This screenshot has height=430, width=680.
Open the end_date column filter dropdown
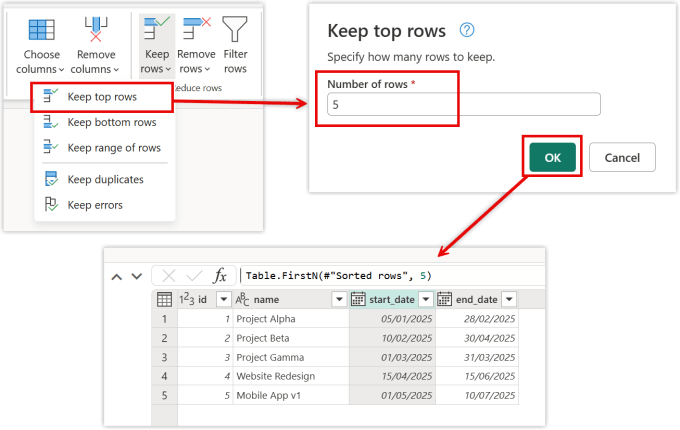[x=509, y=299]
